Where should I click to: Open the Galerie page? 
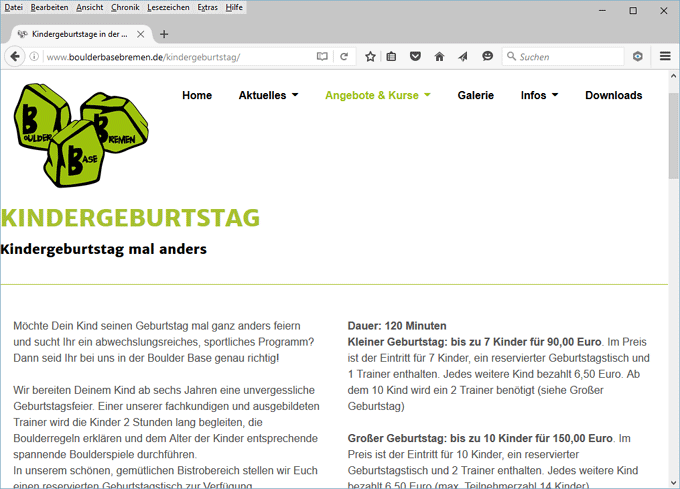pyautogui.click(x=476, y=95)
